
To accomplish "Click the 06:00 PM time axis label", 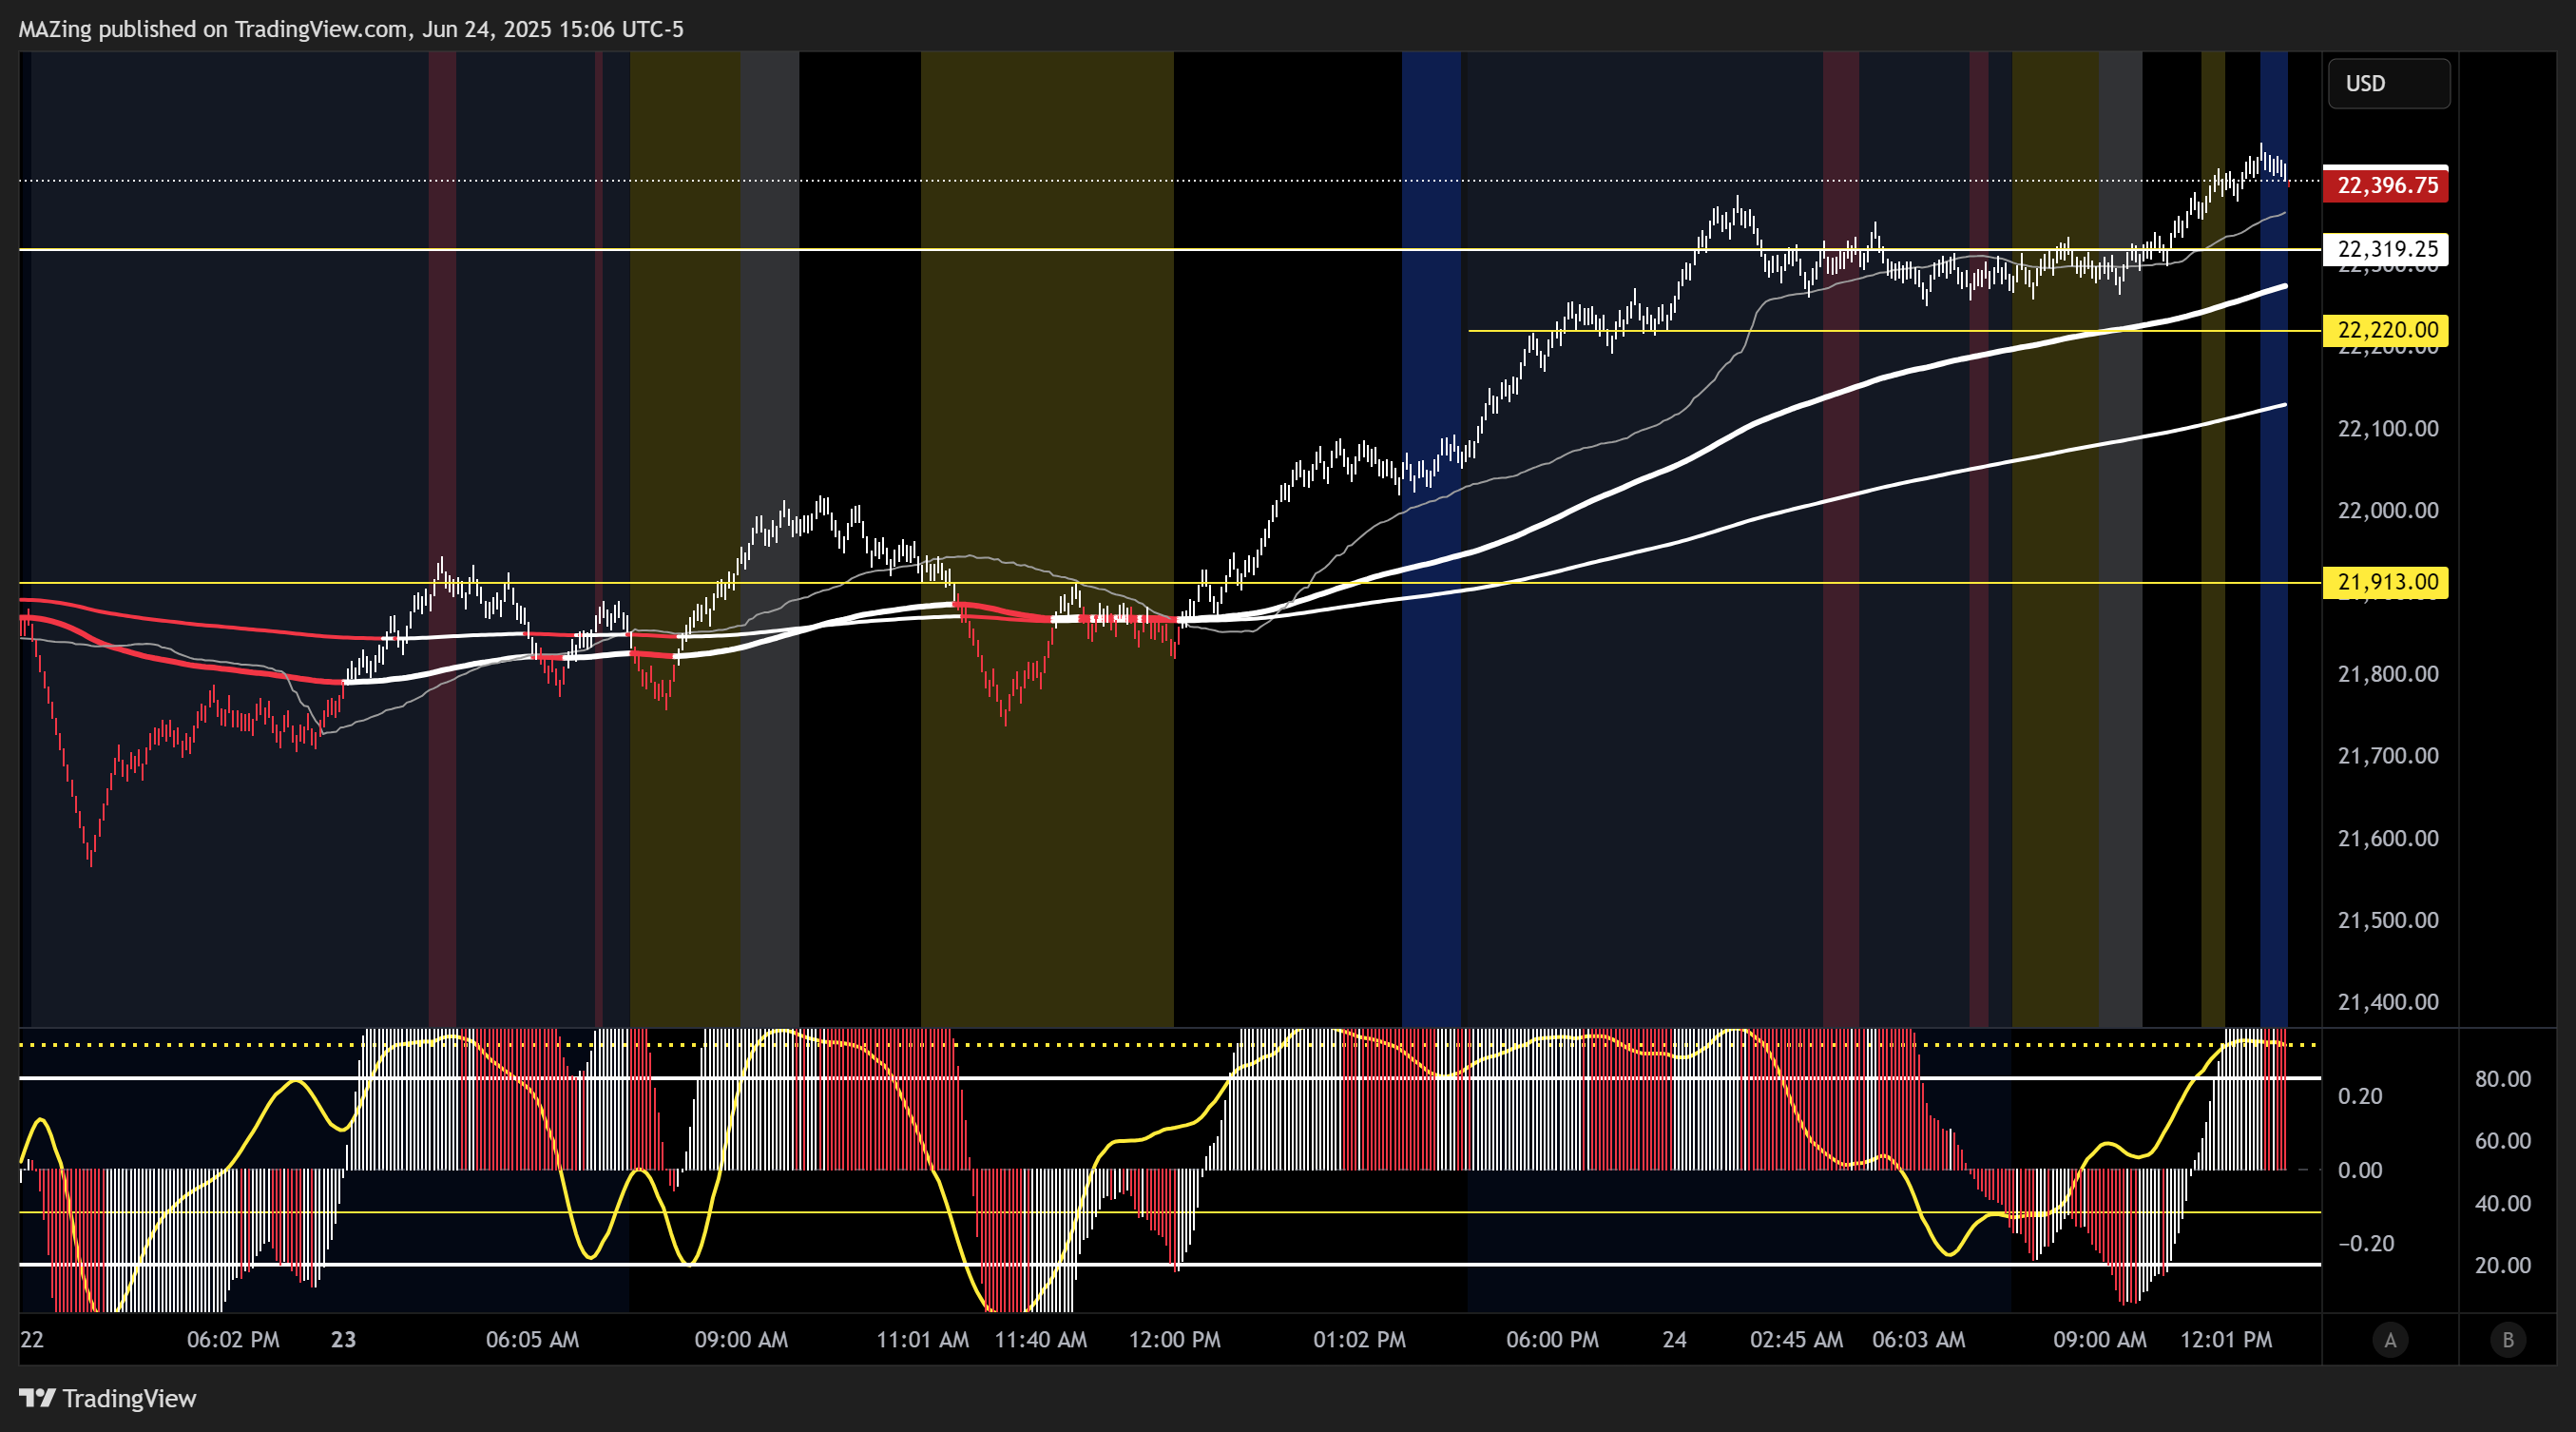I will 1552,1339.
